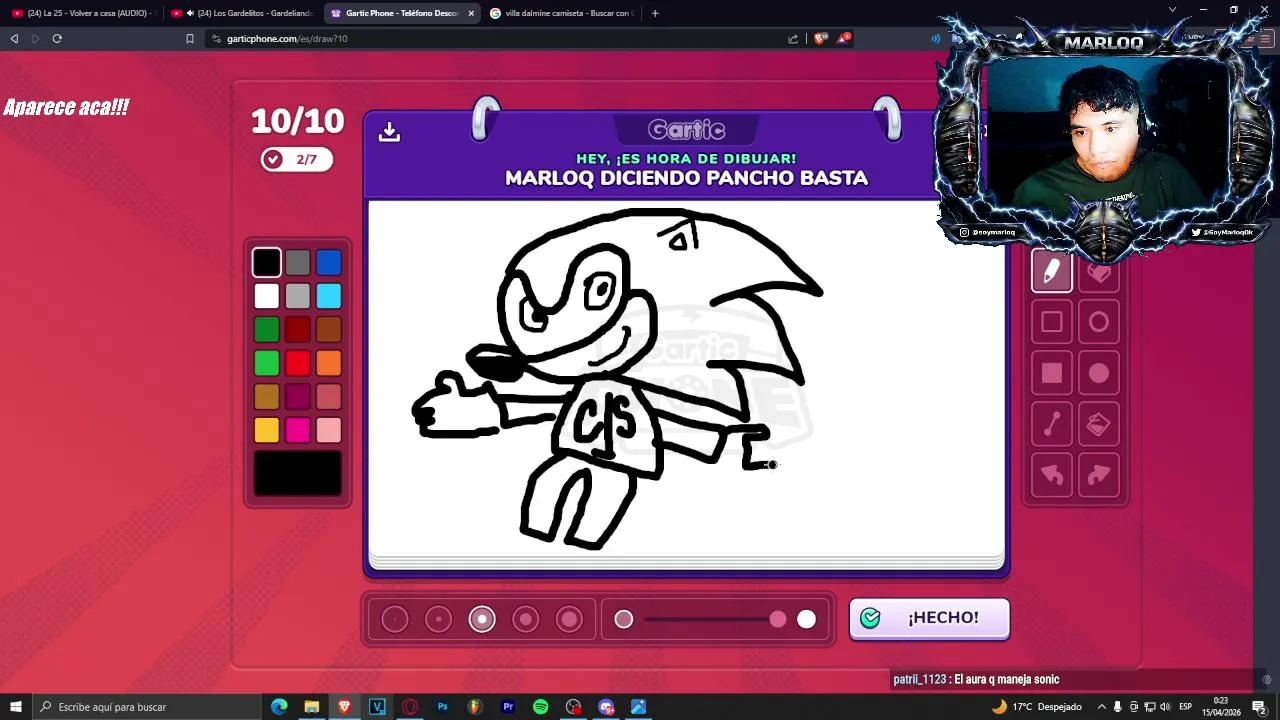
Task: Open the notification center icon
Action: click(x=1259, y=707)
